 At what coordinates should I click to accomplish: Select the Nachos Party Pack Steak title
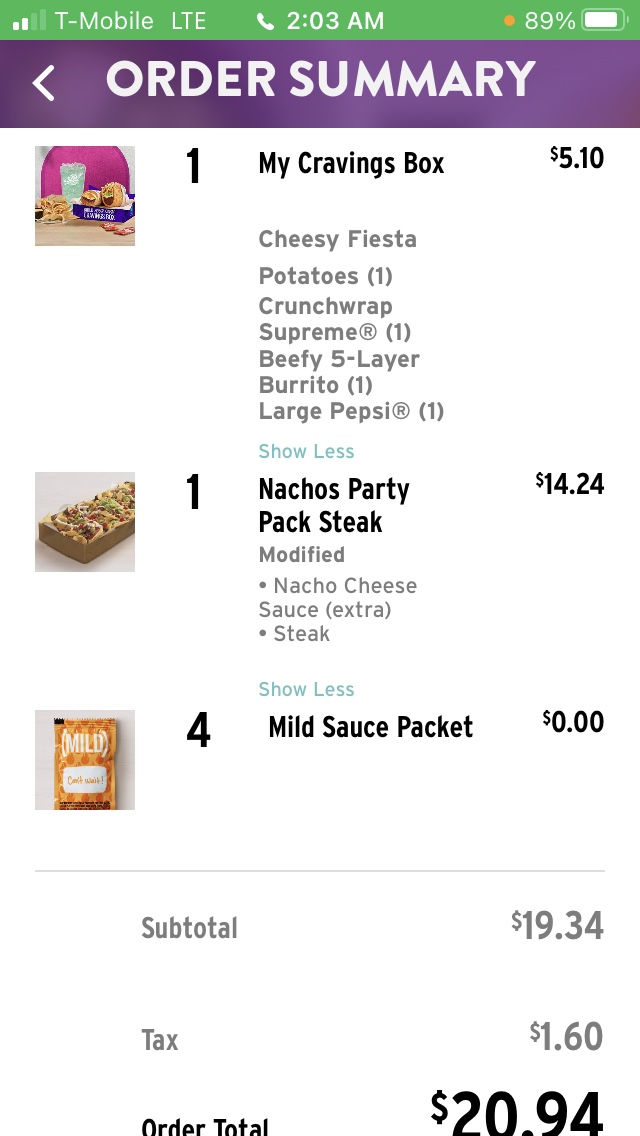pos(334,506)
